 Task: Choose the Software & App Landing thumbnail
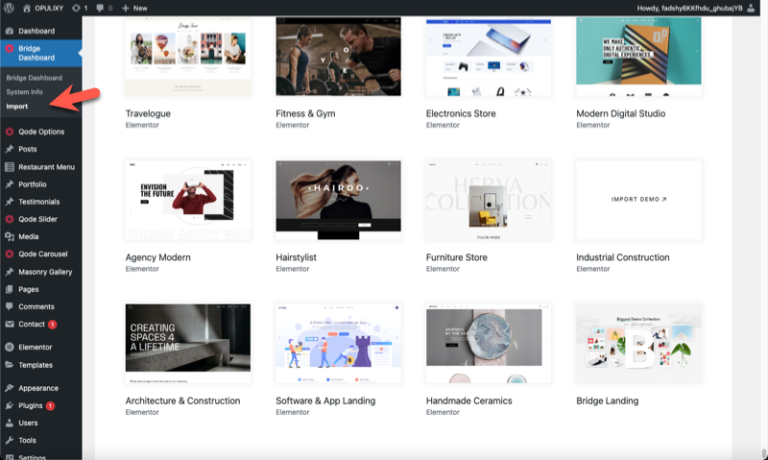click(x=338, y=343)
